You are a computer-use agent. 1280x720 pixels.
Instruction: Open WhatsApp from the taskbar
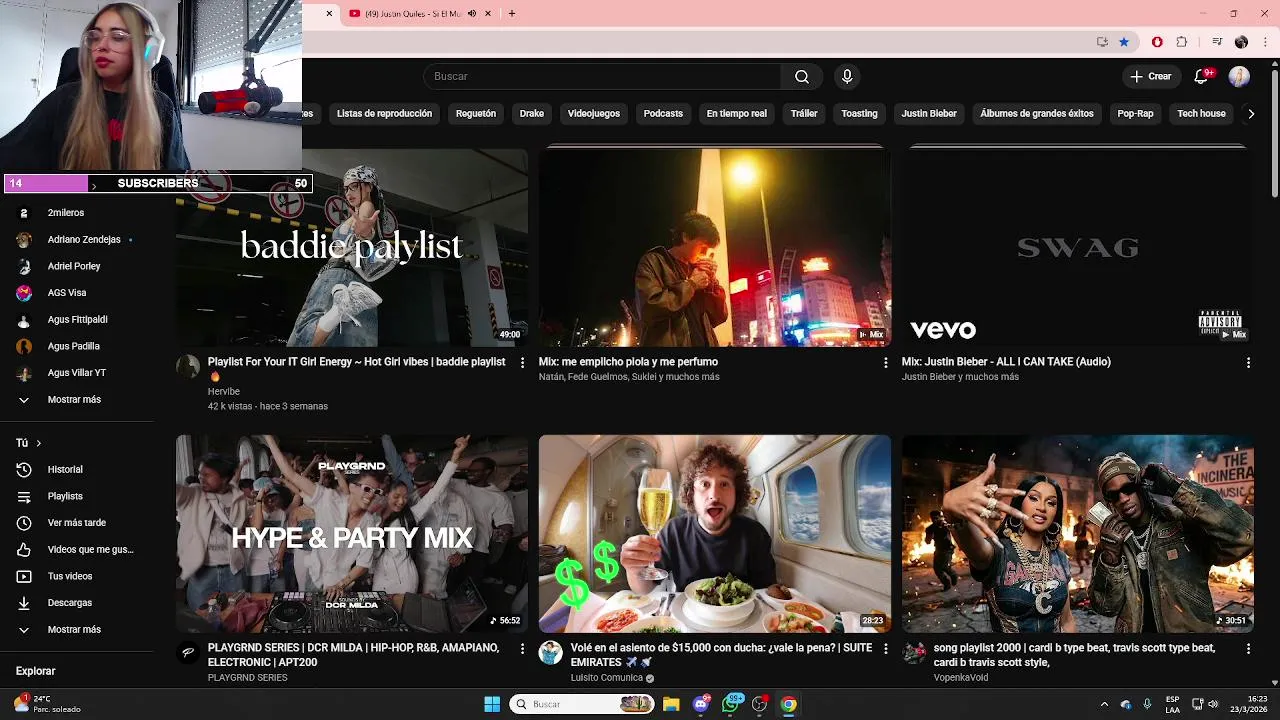(731, 704)
